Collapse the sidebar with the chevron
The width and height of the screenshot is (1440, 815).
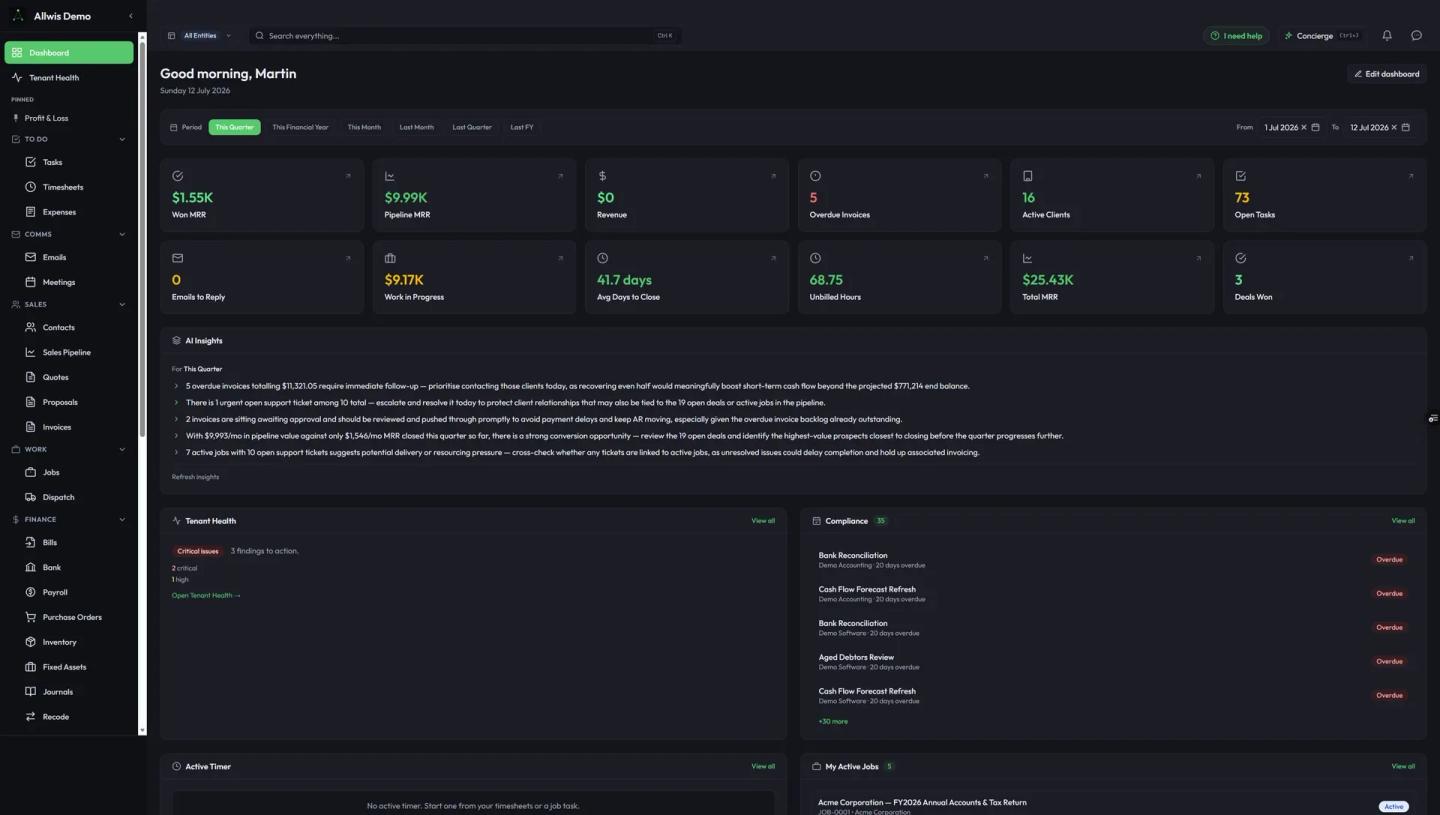(x=130, y=16)
